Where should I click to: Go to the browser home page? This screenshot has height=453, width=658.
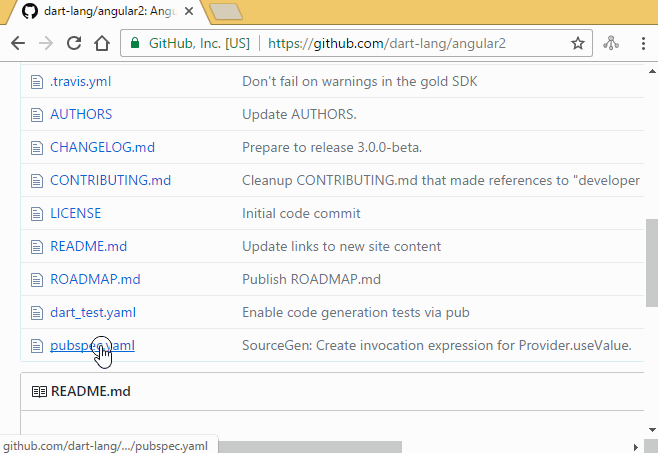(102, 43)
